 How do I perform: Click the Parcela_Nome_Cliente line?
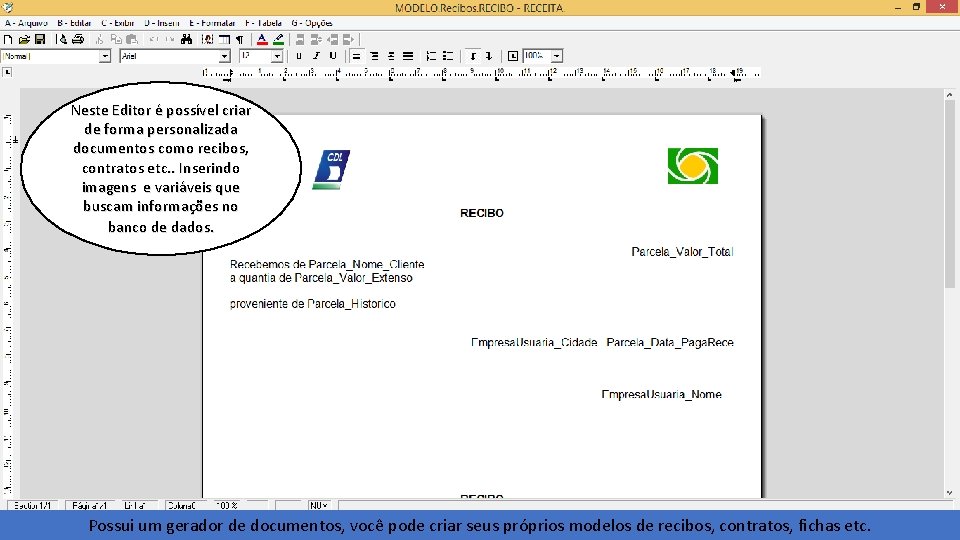(x=327, y=264)
